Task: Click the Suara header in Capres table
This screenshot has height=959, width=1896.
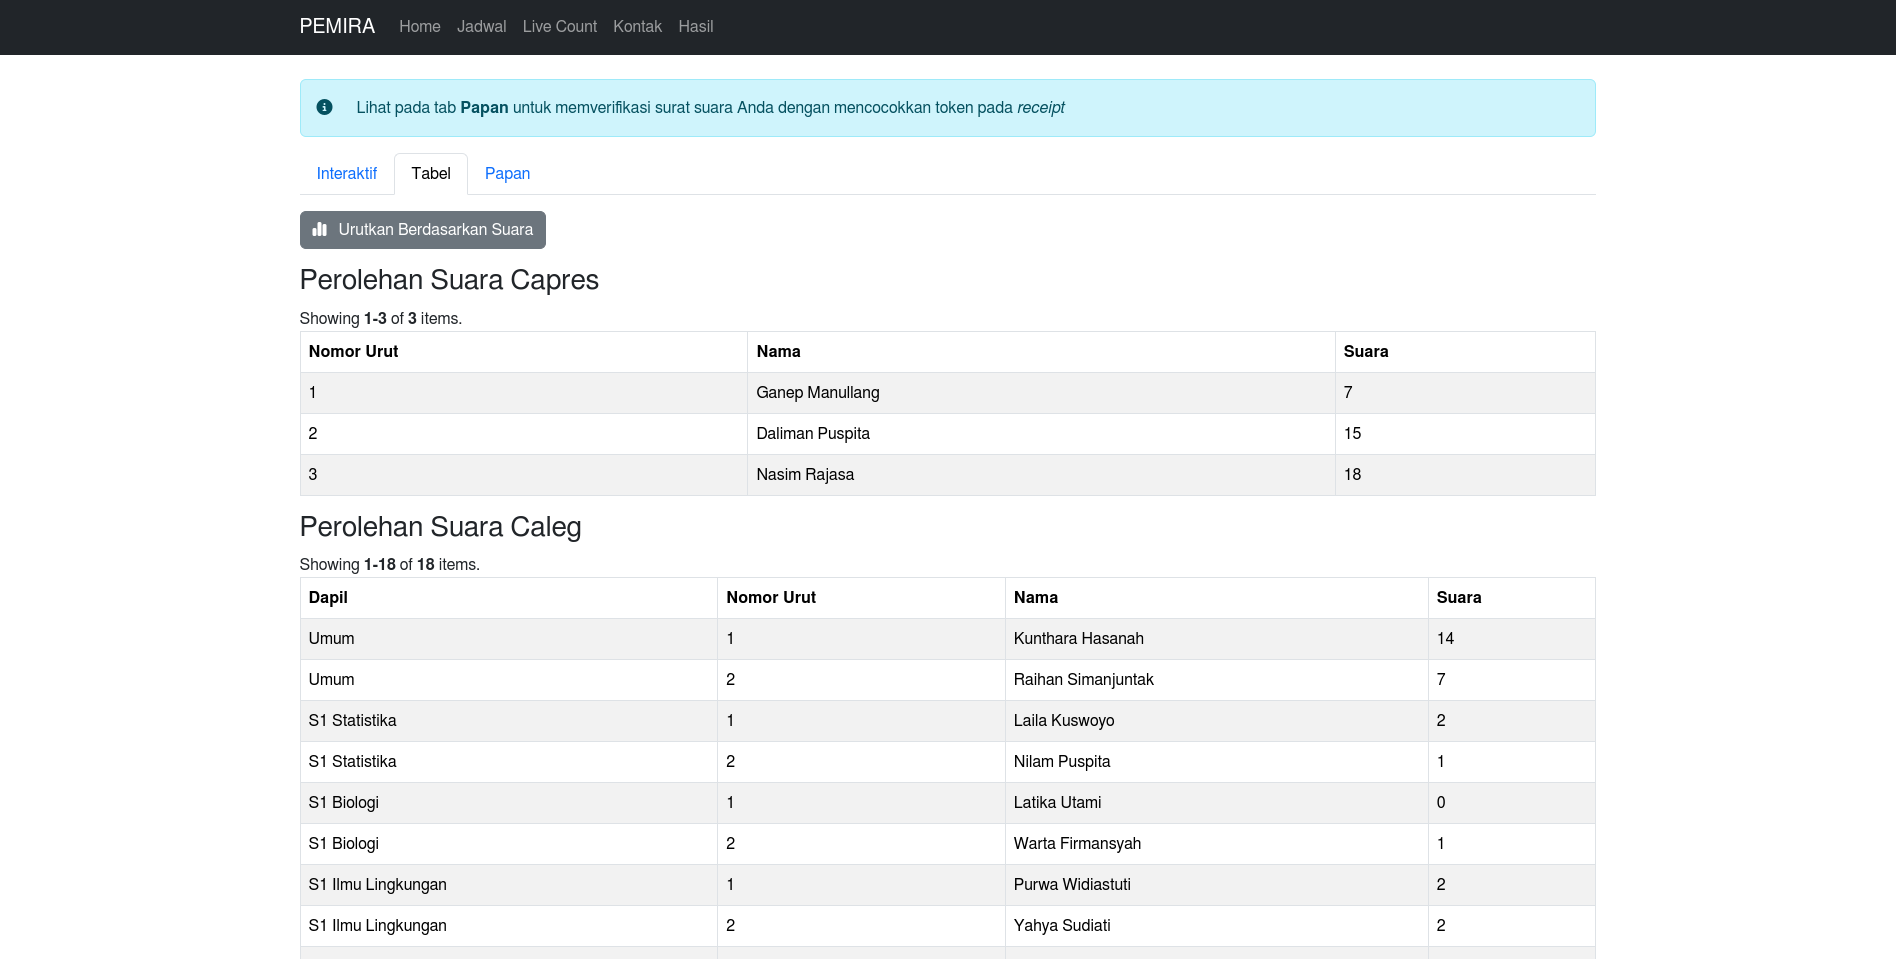Action: pos(1365,351)
